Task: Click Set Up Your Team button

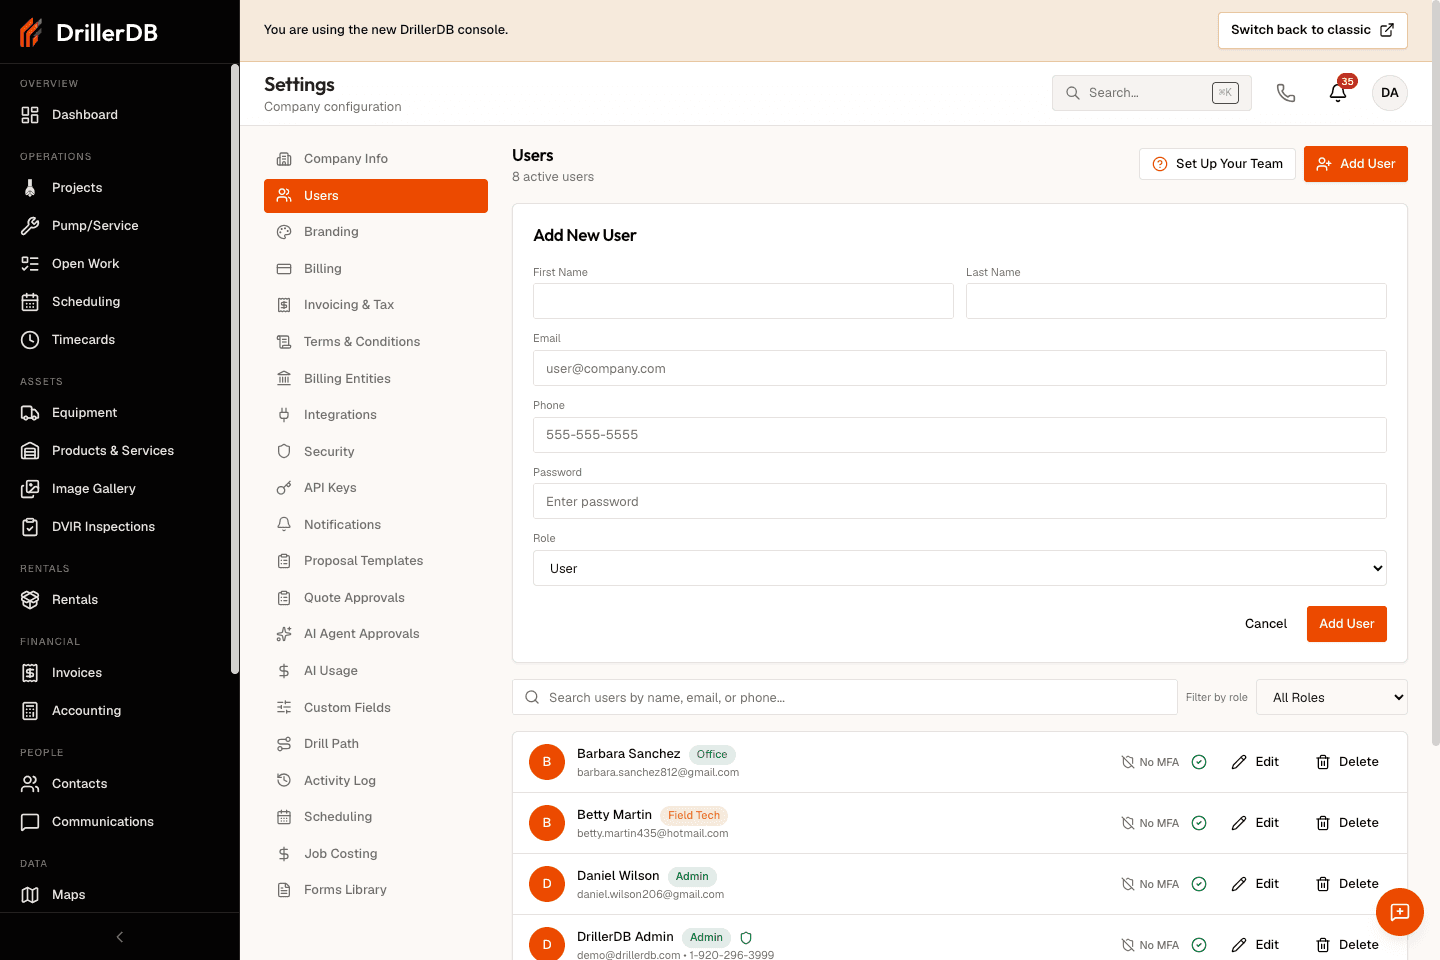Action: click(x=1217, y=164)
